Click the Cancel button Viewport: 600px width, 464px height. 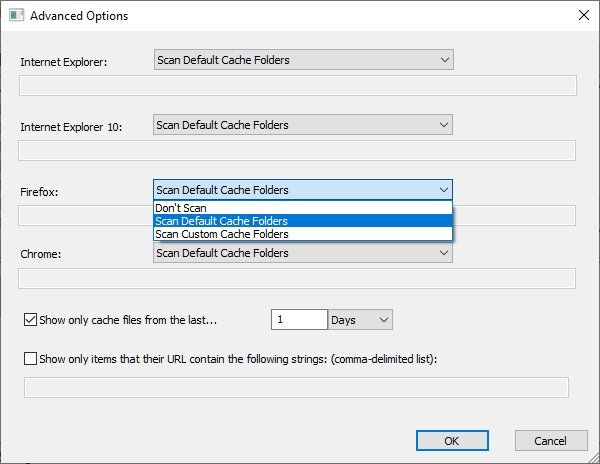pos(551,441)
